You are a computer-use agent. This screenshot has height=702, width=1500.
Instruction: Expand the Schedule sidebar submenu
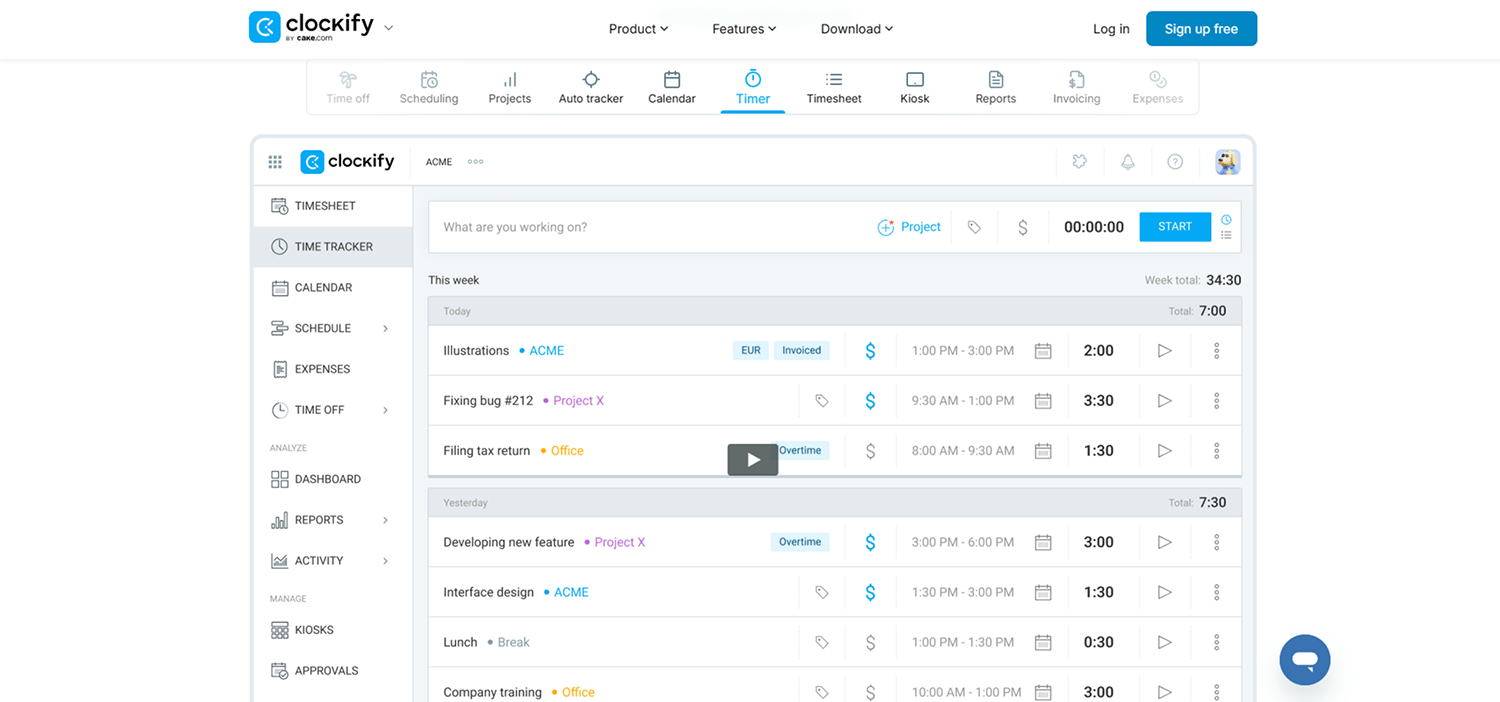(x=385, y=329)
